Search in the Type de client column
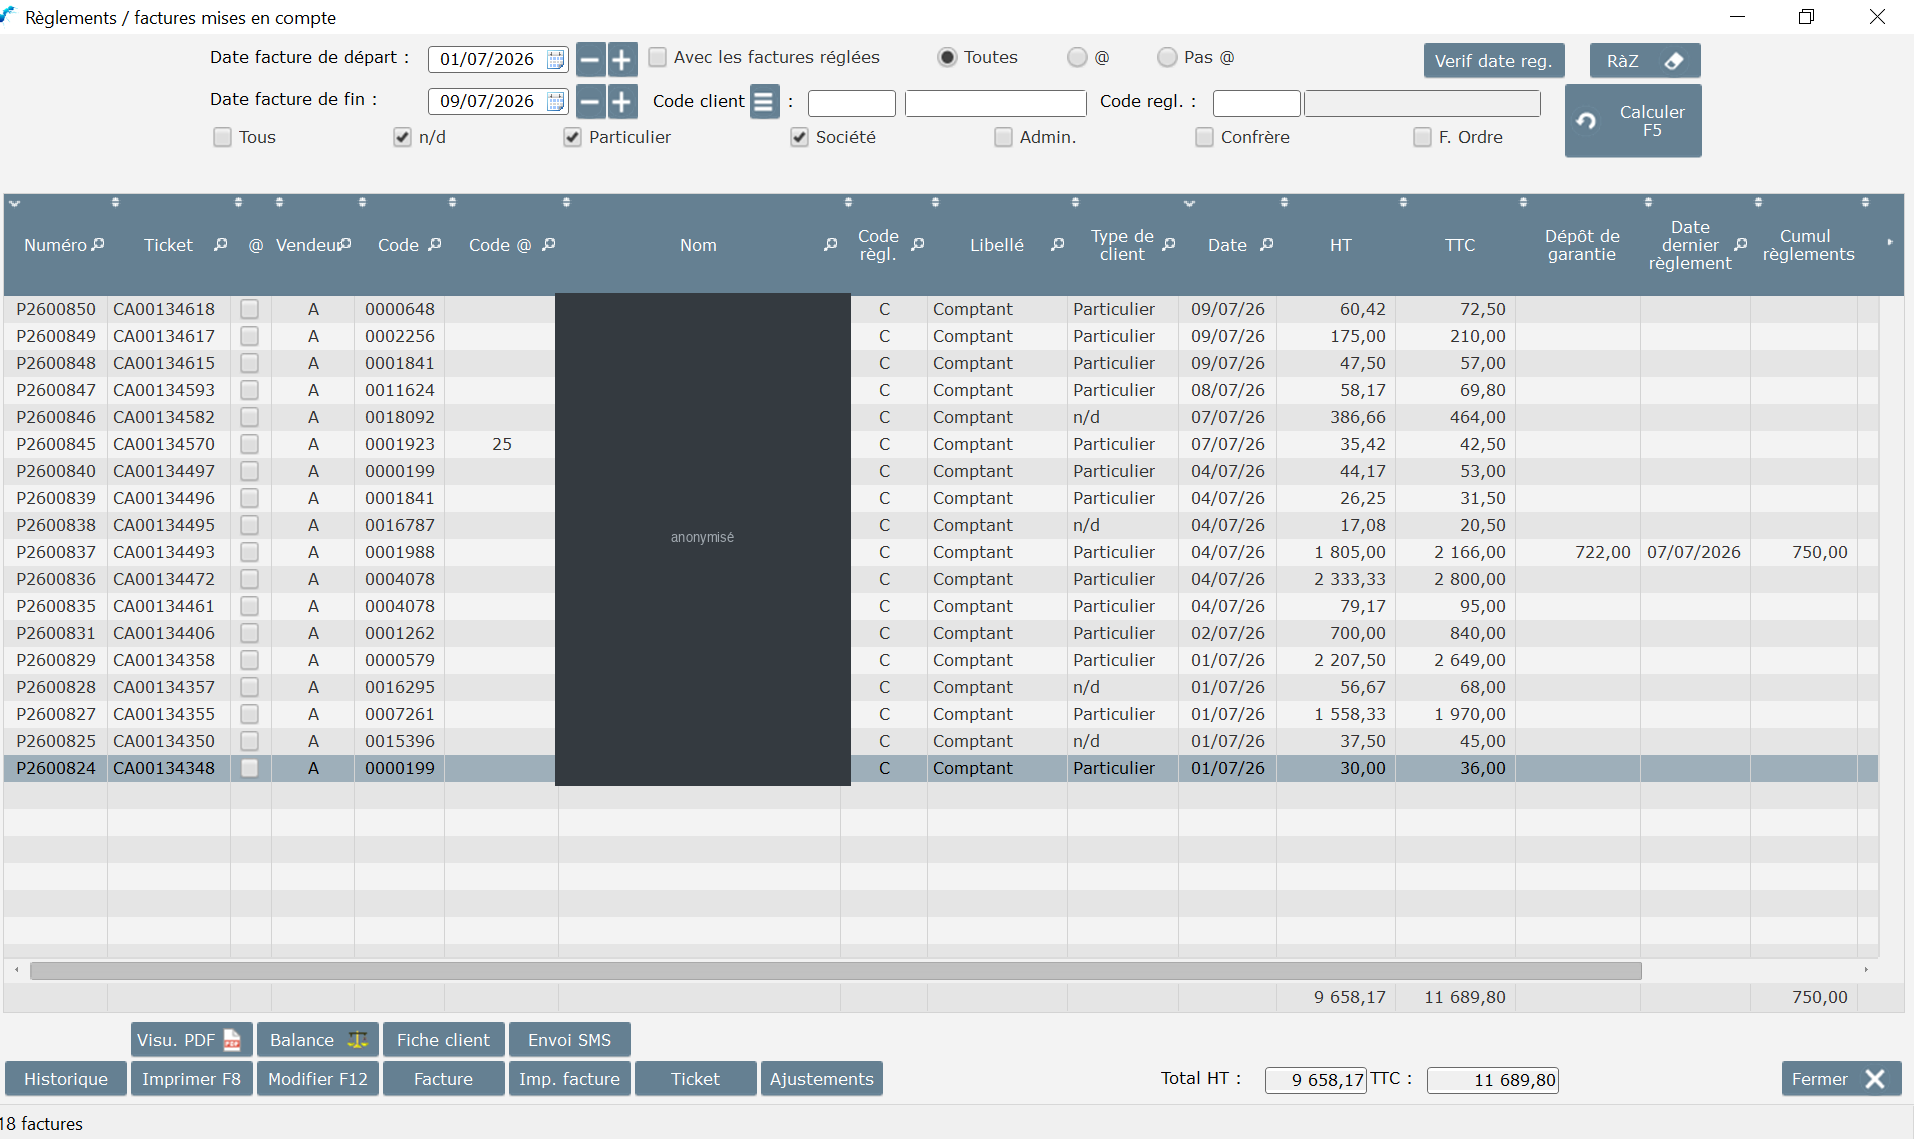The width and height of the screenshot is (1914, 1139). click(x=1169, y=244)
